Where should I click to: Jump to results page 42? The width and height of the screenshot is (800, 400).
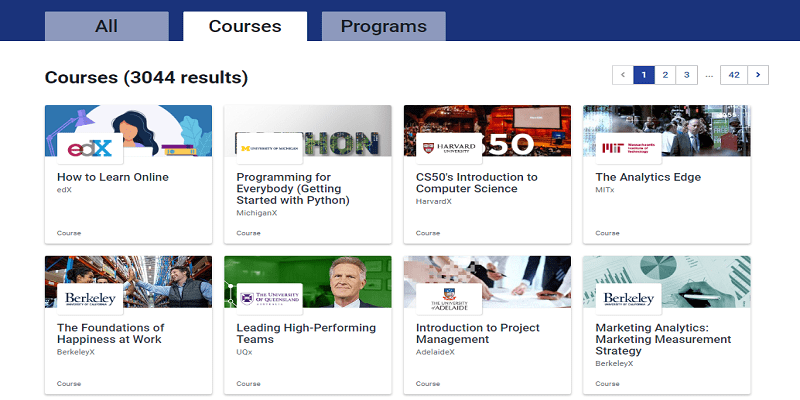point(734,75)
